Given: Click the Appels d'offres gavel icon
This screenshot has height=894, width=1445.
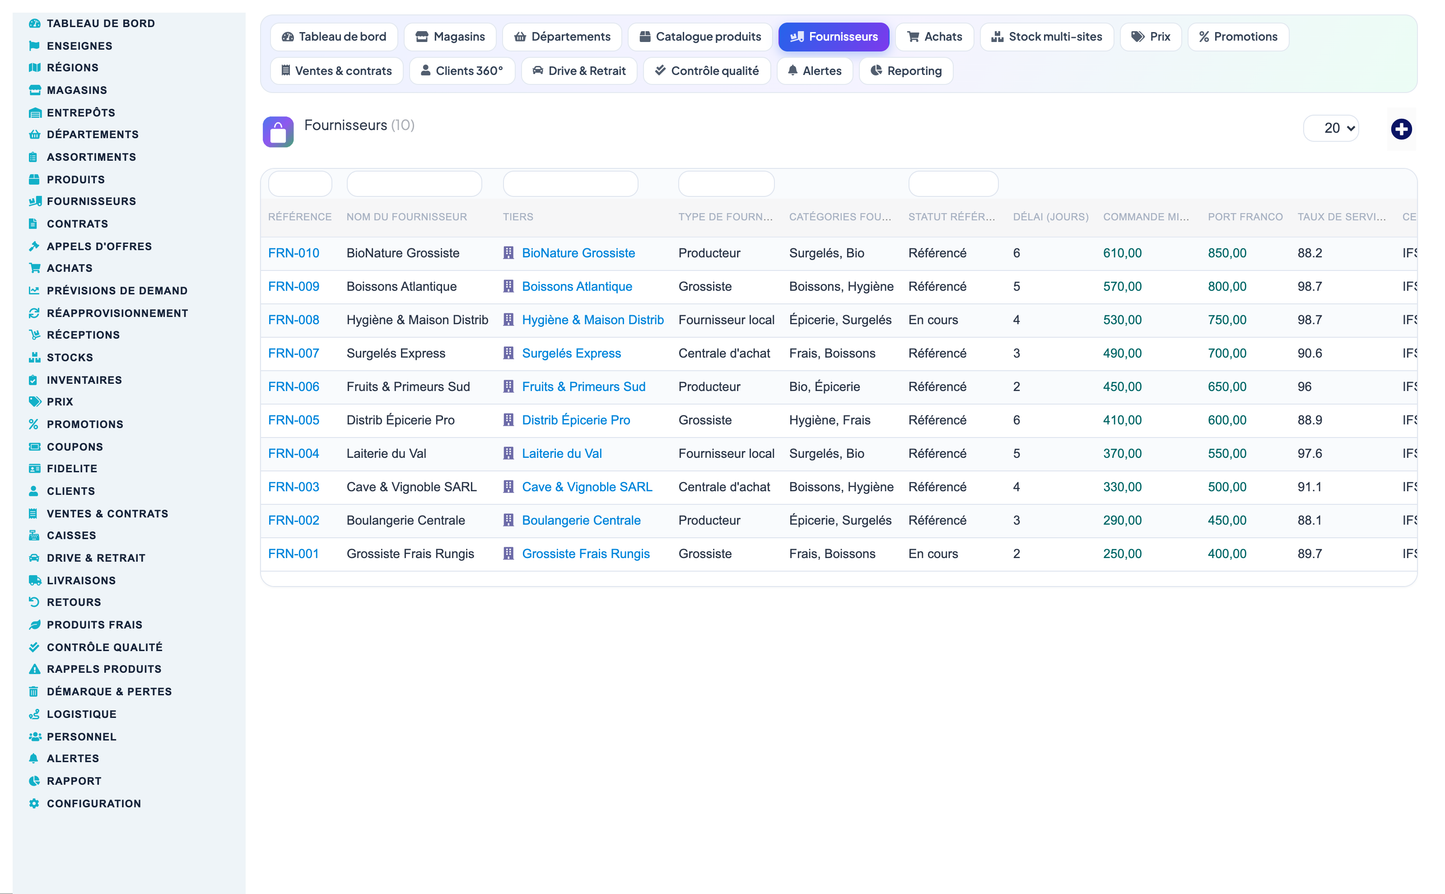Looking at the screenshot, I should [x=34, y=246].
